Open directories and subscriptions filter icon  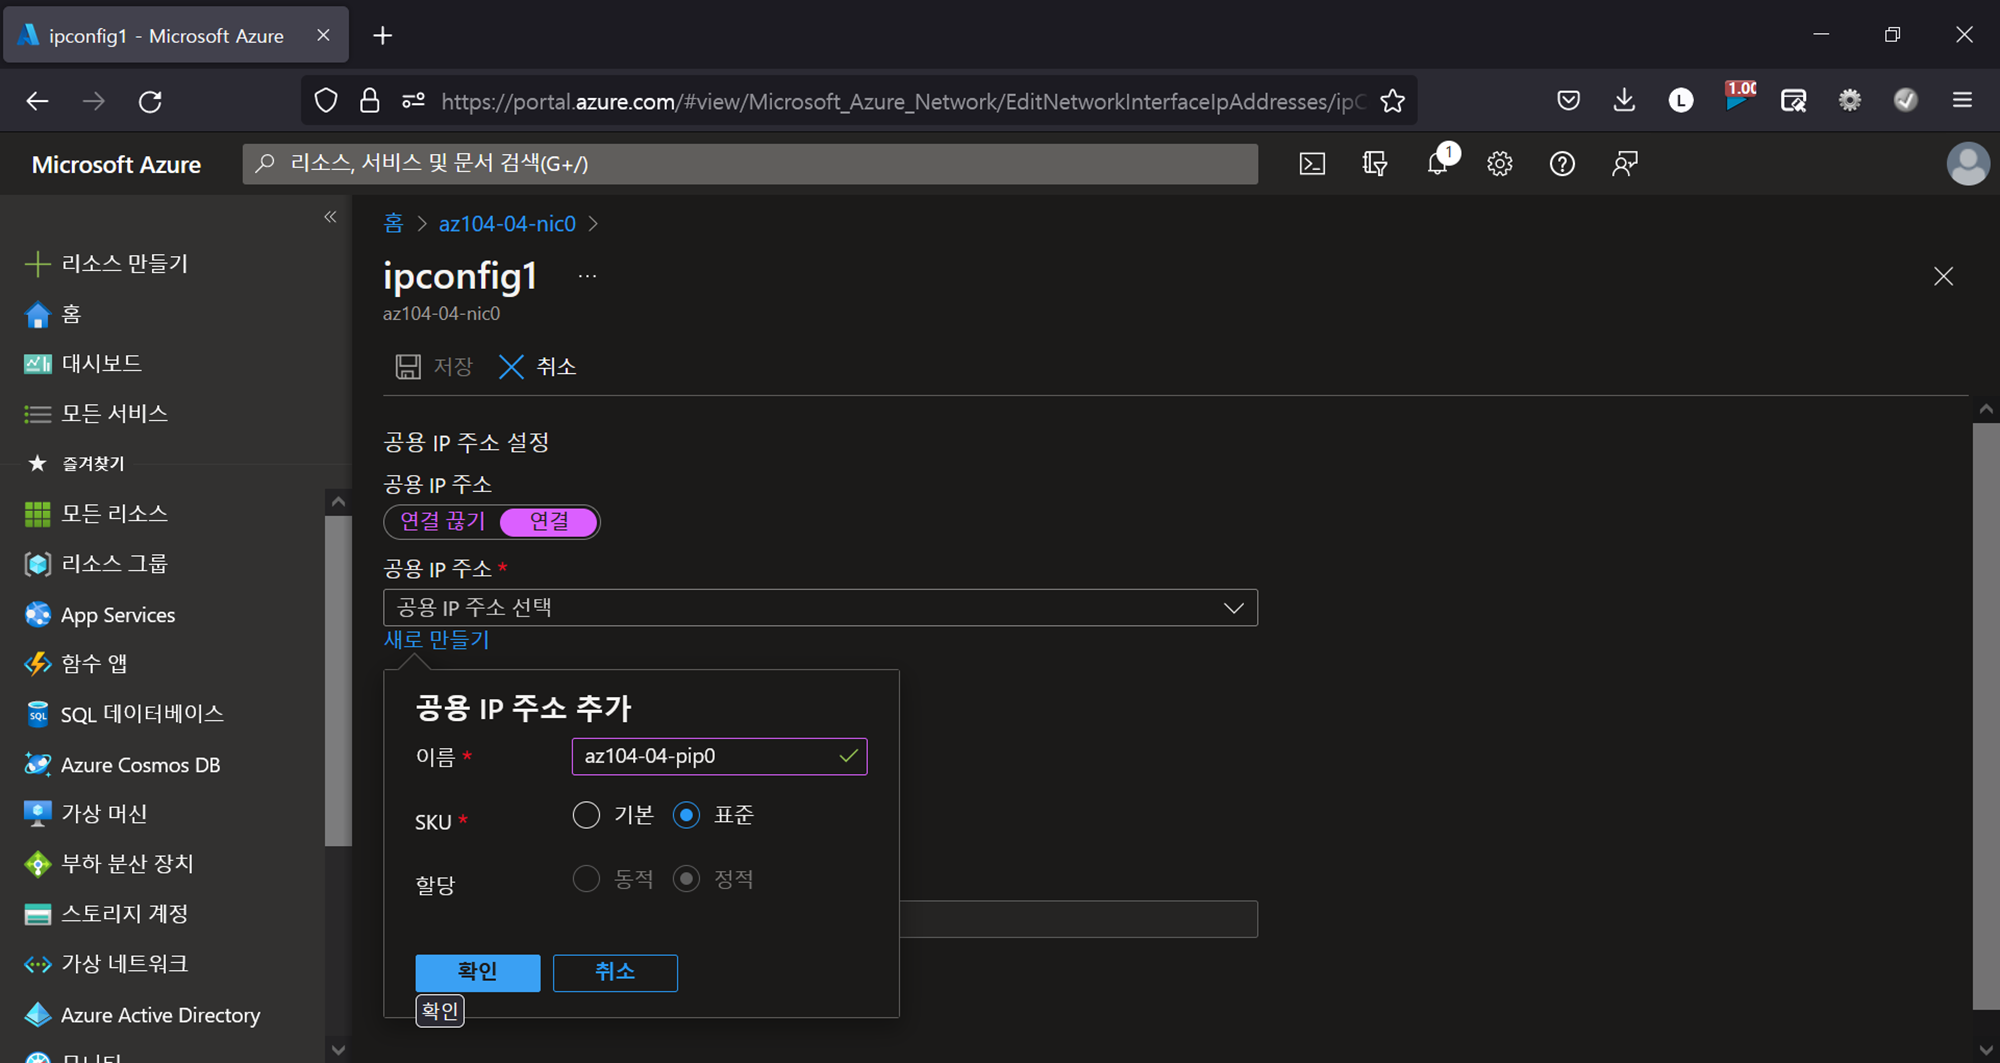pos(1375,164)
